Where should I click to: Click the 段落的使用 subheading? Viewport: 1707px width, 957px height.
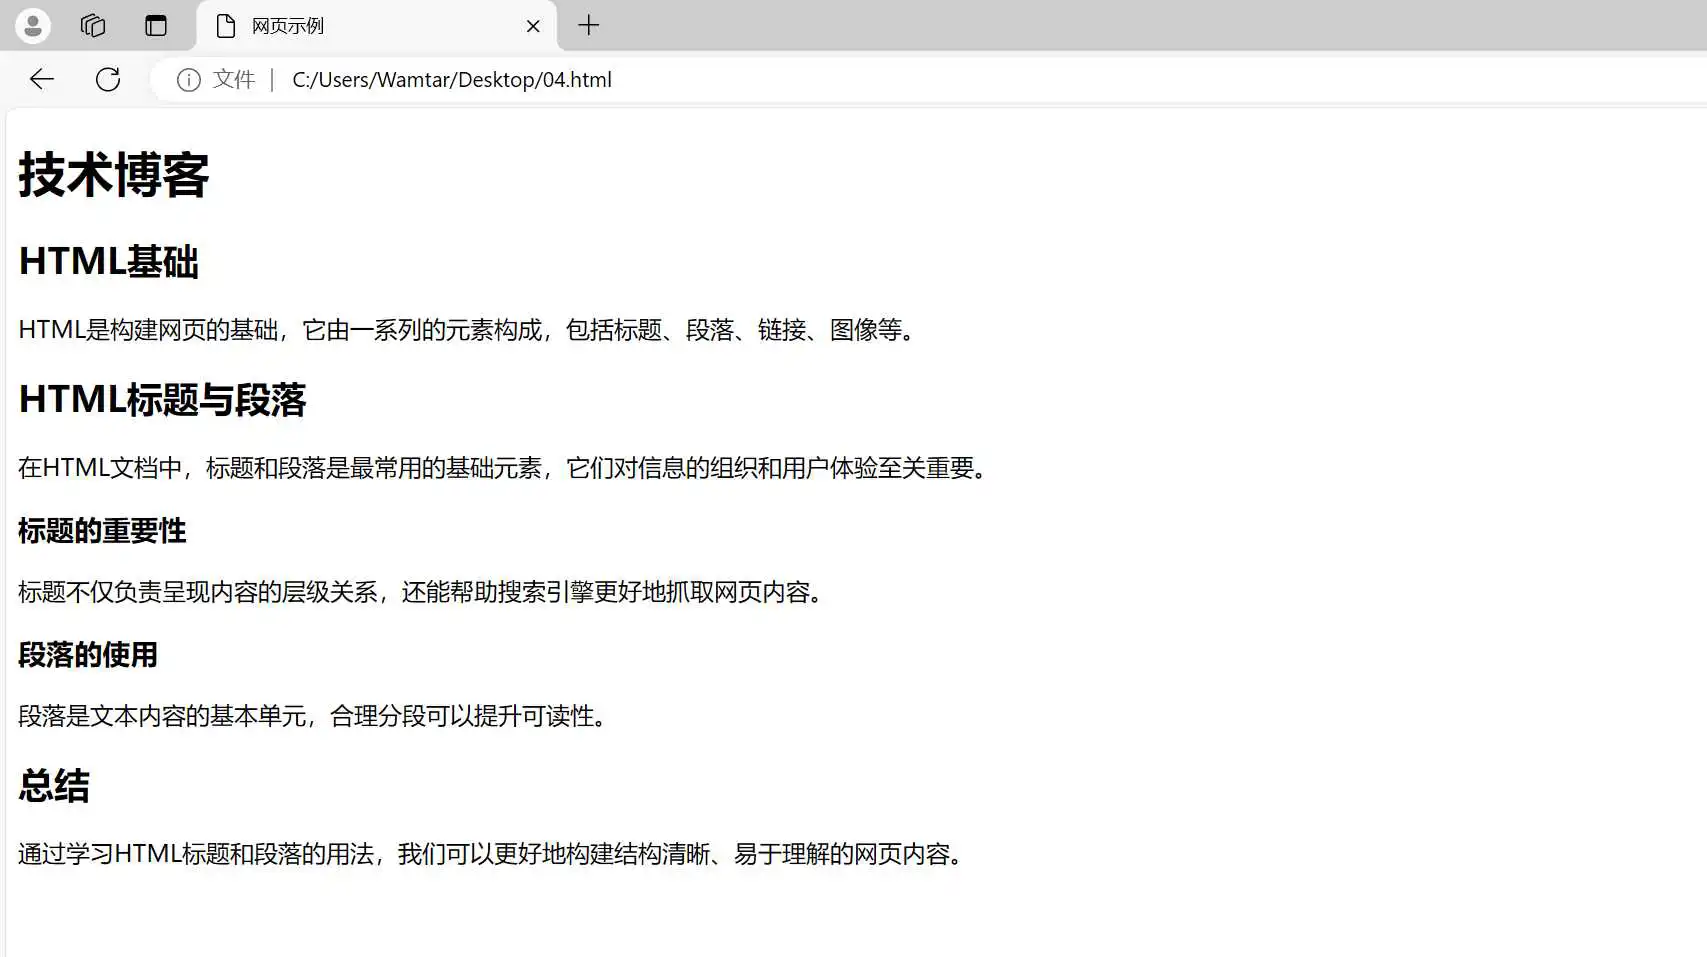point(87,655)
